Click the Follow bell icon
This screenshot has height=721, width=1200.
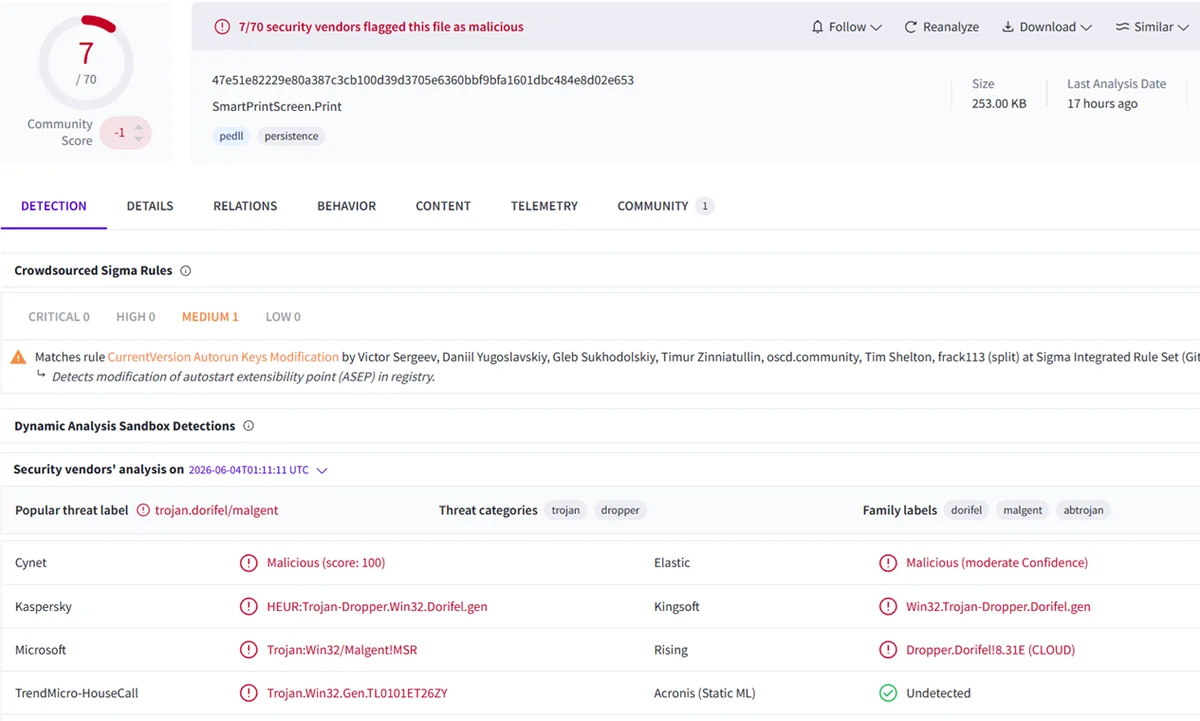coord(818,27)
